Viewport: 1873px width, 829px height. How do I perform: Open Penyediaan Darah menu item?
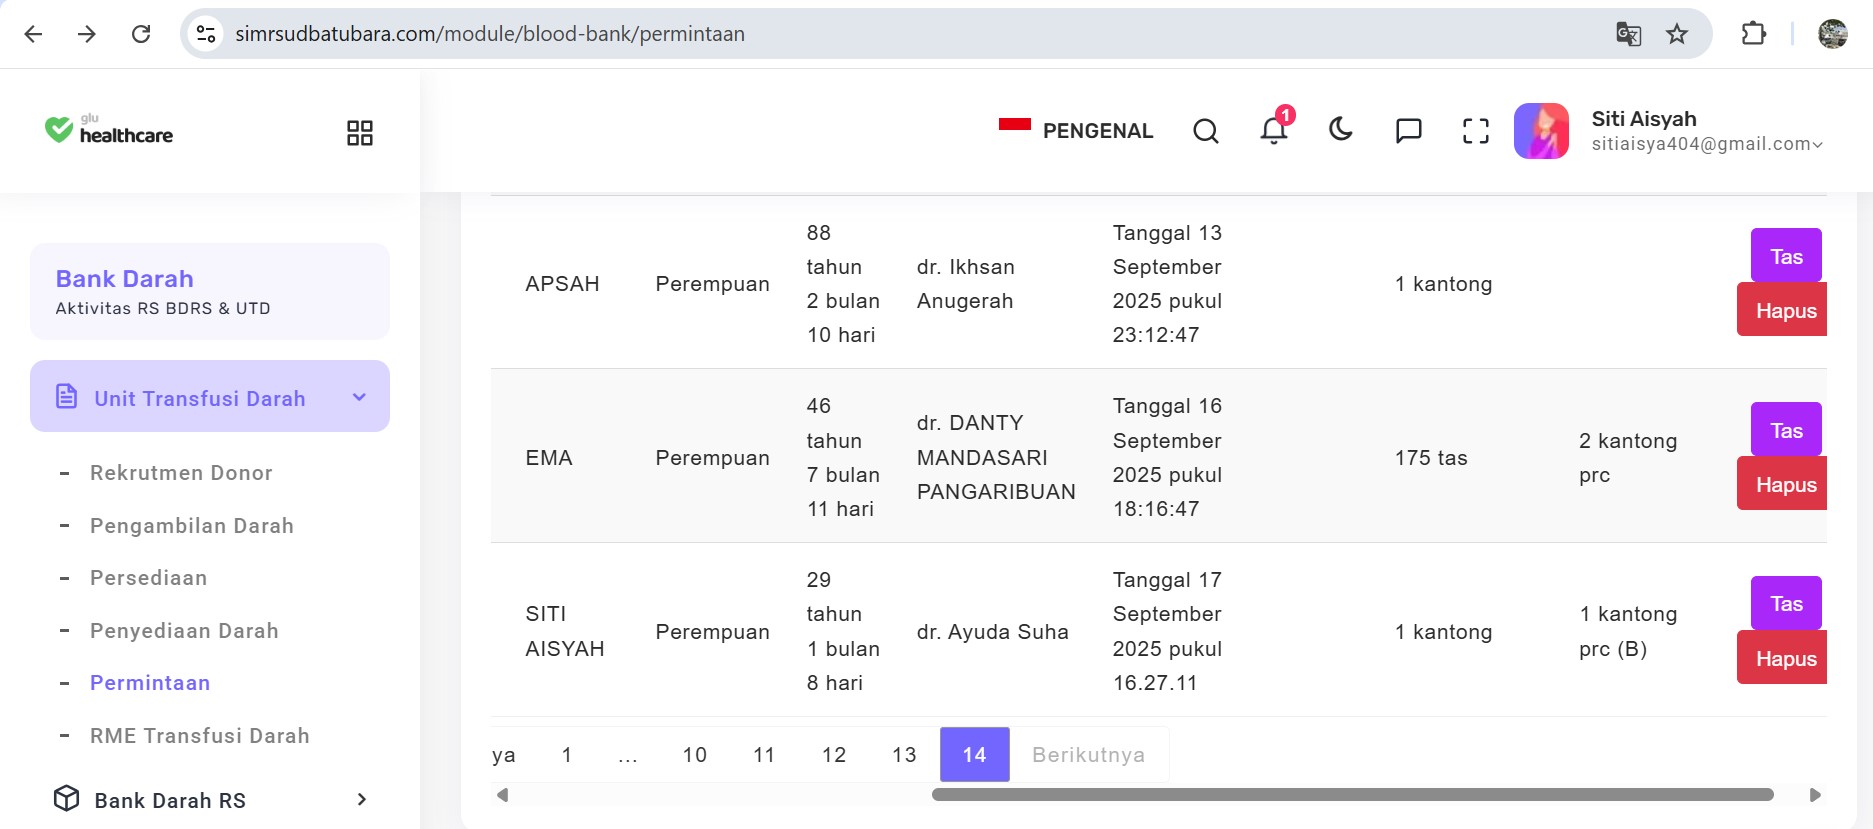pos(184,631)
